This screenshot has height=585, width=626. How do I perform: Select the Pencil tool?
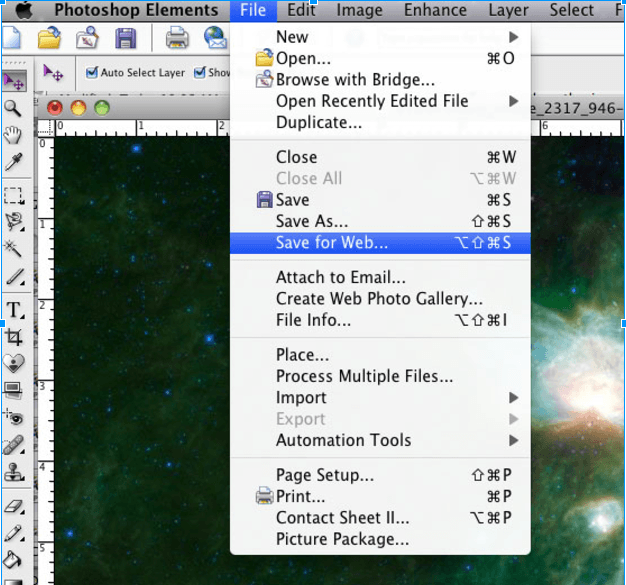pos(14,533)
